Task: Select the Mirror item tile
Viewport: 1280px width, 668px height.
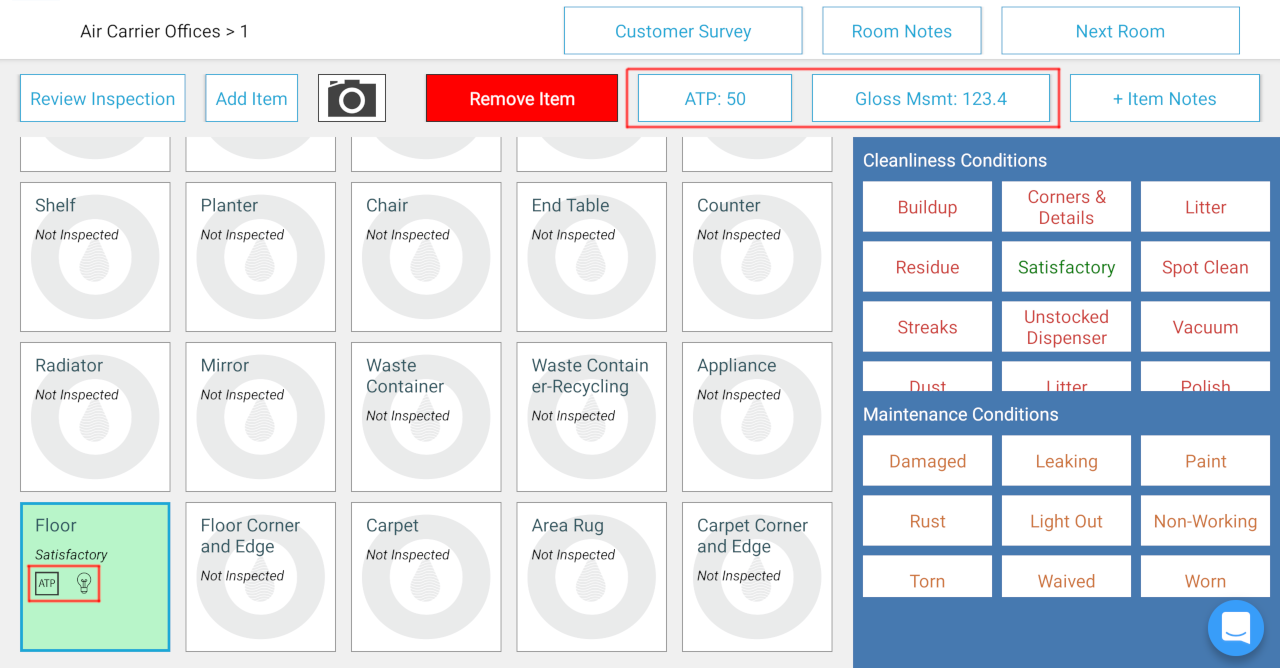Action: (260, 416)
